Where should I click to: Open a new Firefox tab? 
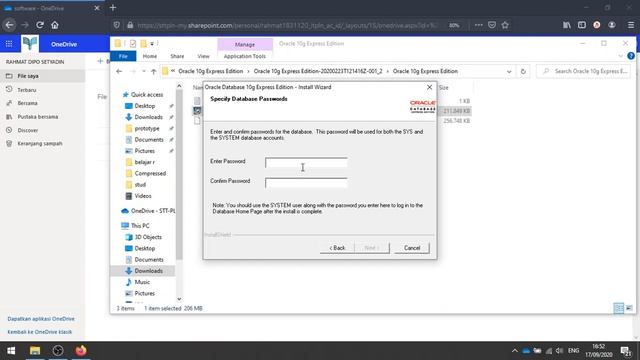coord(113,7)
